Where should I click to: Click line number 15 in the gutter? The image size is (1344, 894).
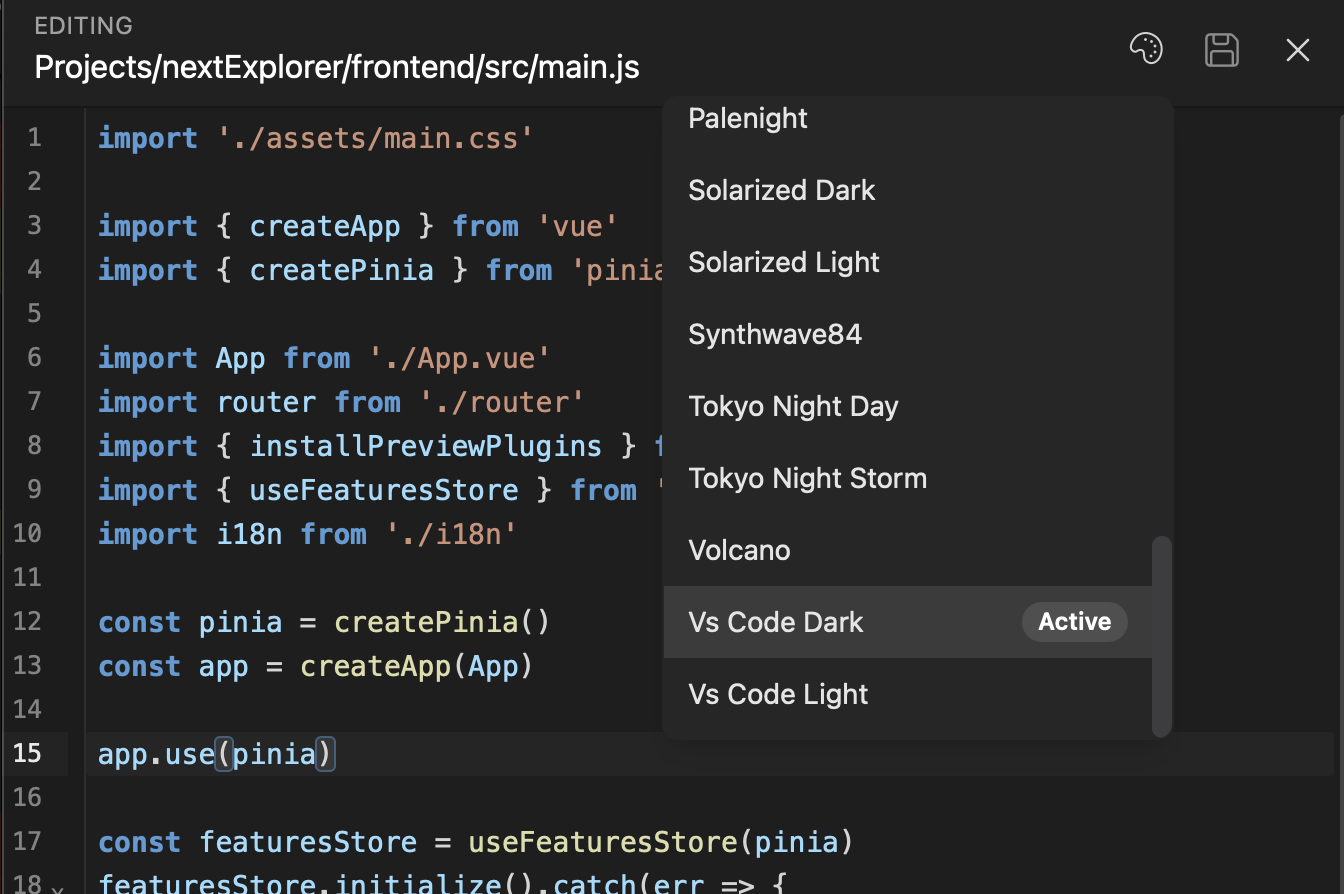pos(27,753)
